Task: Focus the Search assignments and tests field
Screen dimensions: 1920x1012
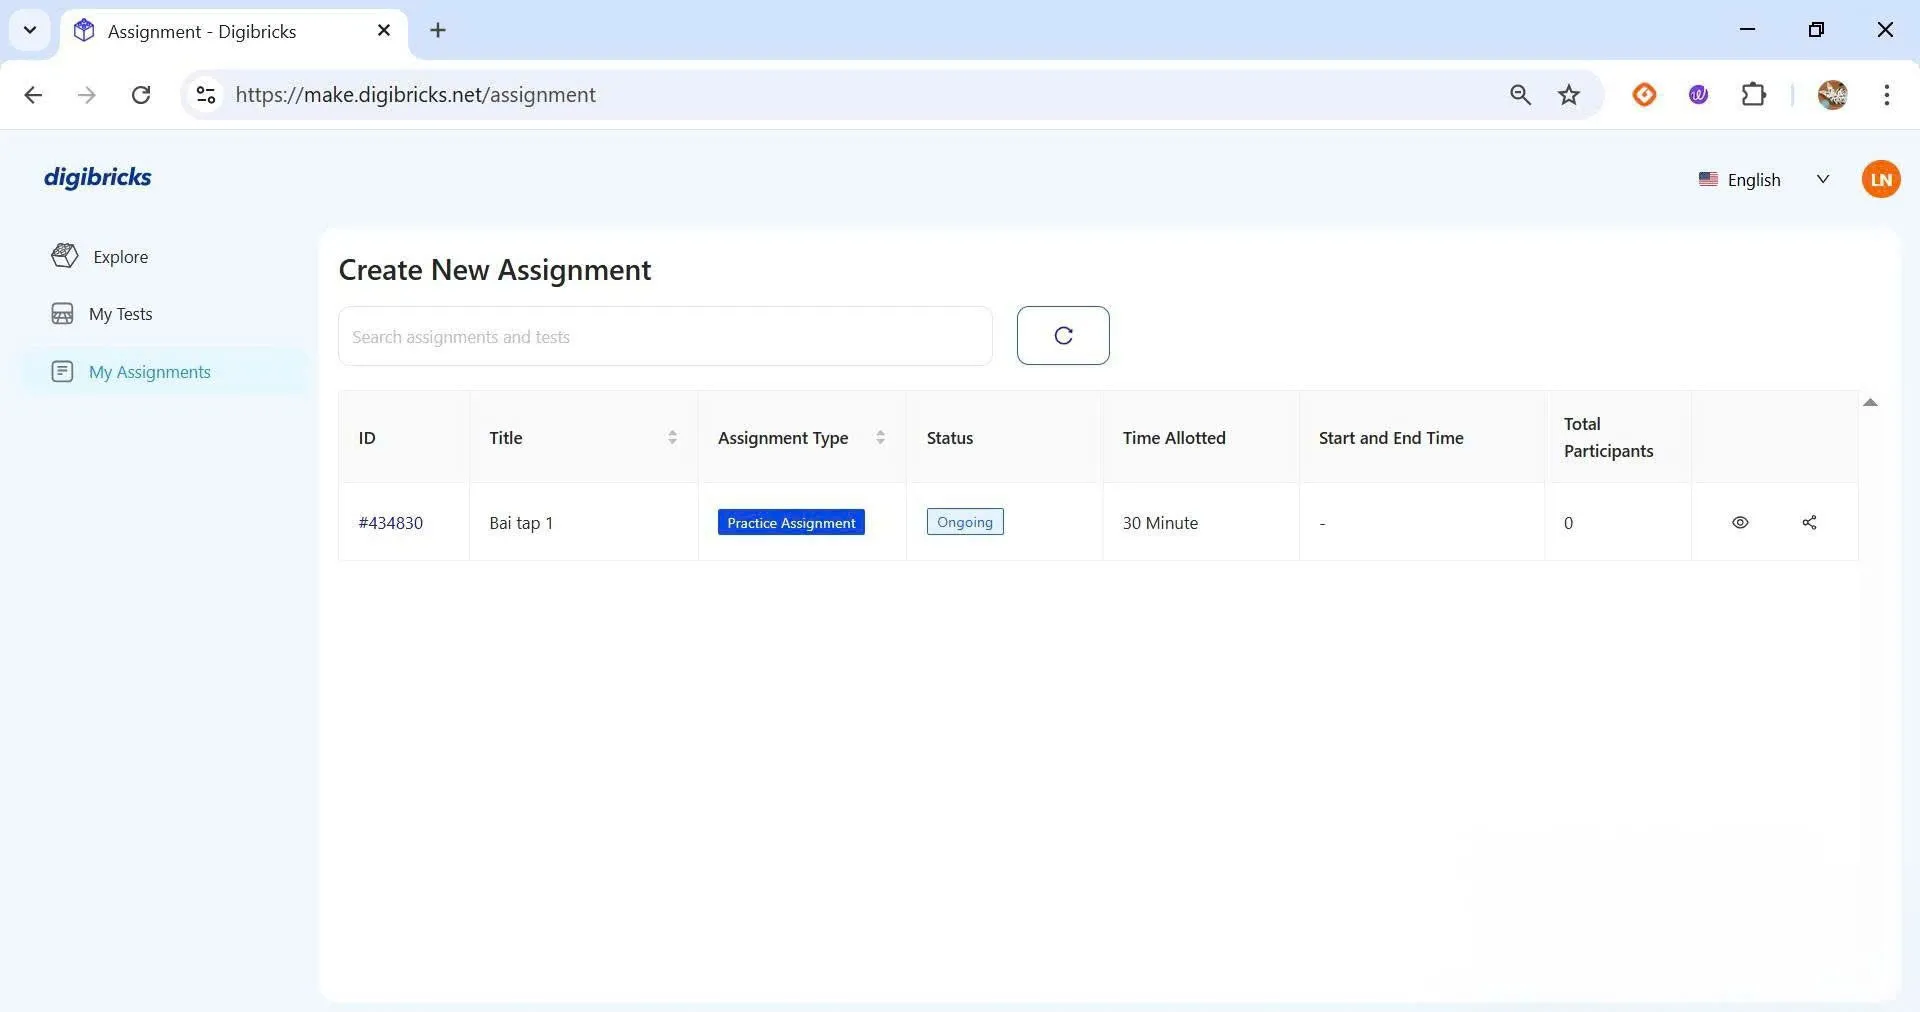Action: click(x=664, y=337)
